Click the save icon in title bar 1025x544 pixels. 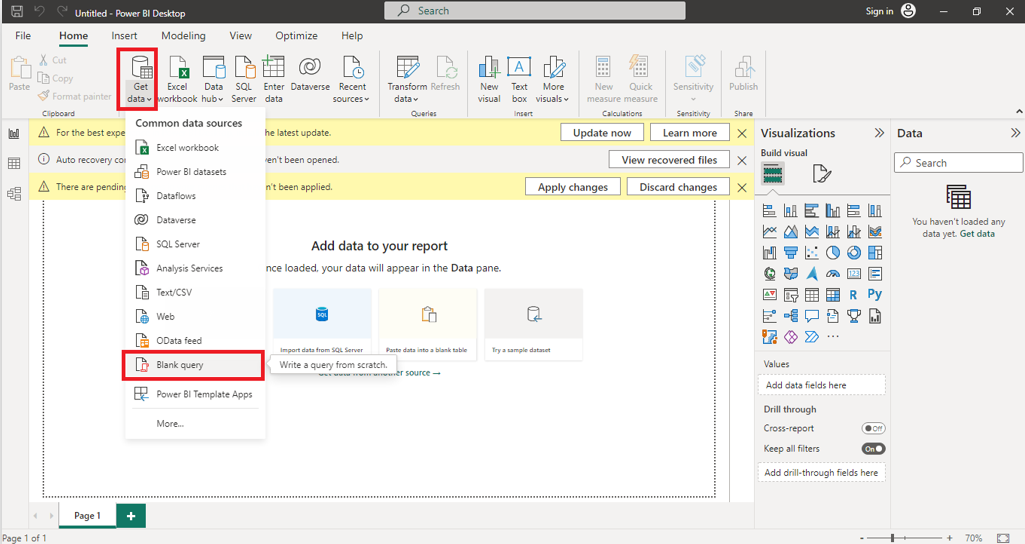pyautogui.click(x=17, y=11)
